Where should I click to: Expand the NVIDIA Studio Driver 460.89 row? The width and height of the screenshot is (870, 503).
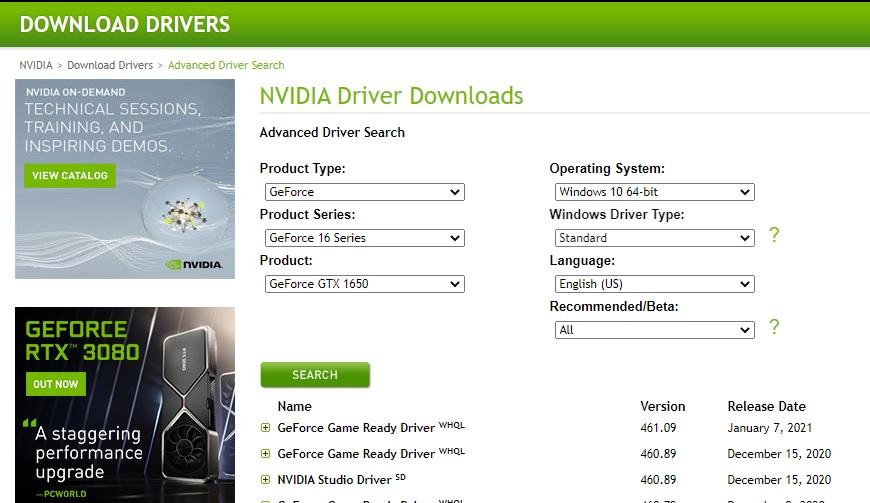click(265, 480)
